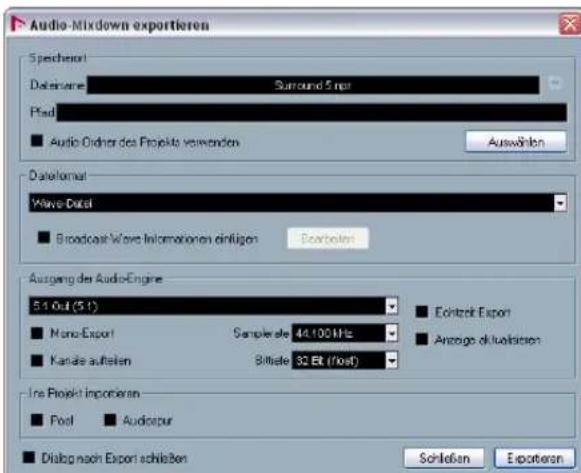The height and width of the screenshot is (473, 581).
Task: Open the Samplerate 44.100 kHz dropdown
Action: pyautogui.click(x=345, y=333)
